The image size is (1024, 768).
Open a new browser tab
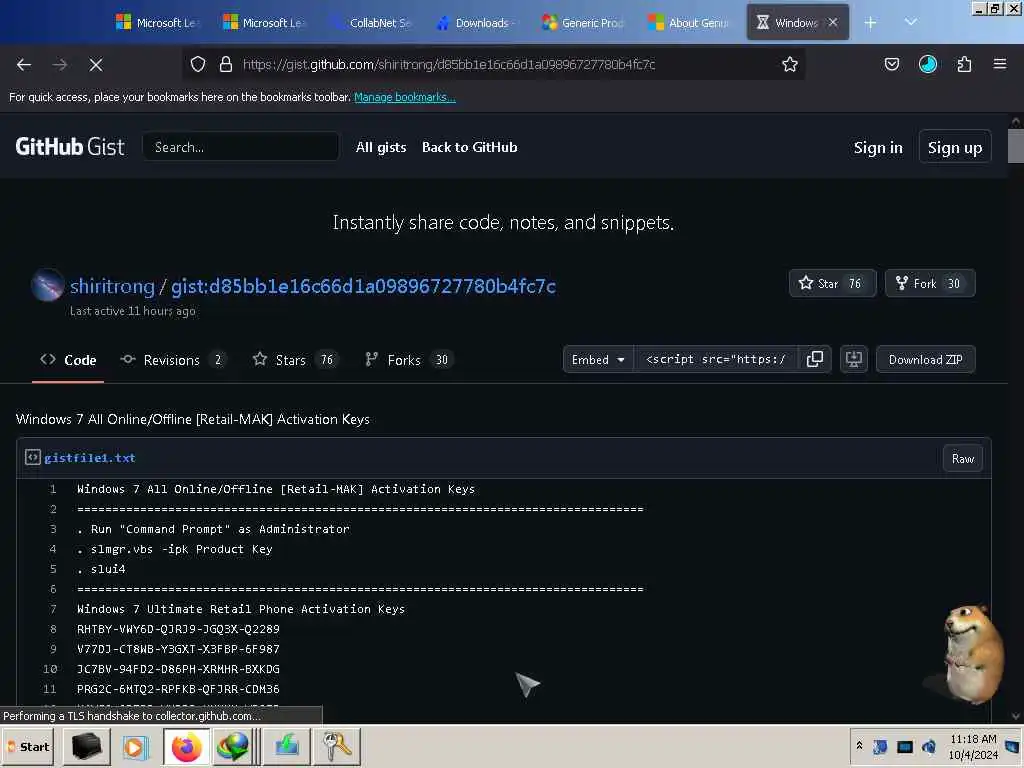(x=870, y=23)
